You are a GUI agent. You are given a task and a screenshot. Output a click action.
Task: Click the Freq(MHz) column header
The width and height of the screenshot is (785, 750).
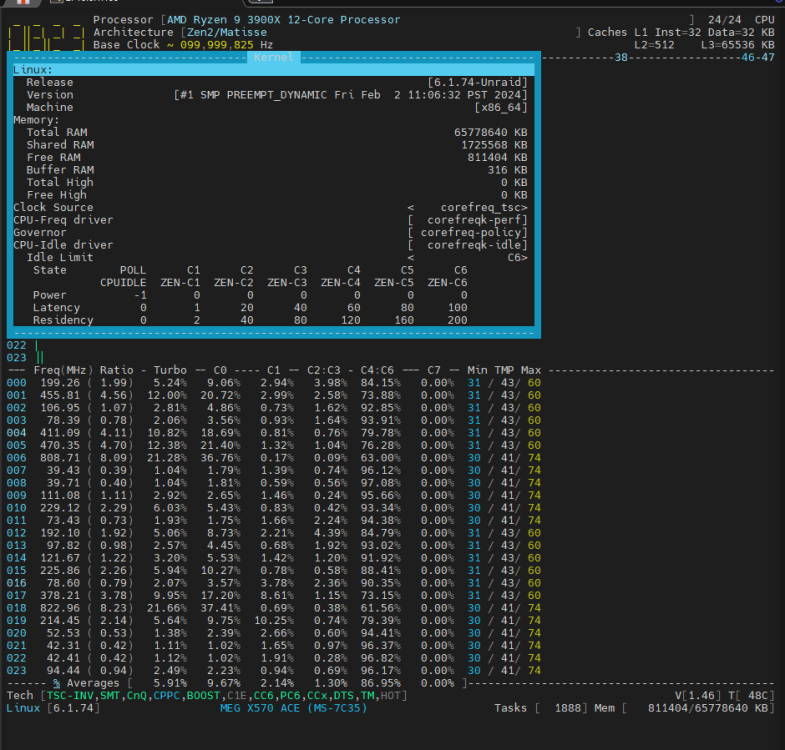click(63, 370)
